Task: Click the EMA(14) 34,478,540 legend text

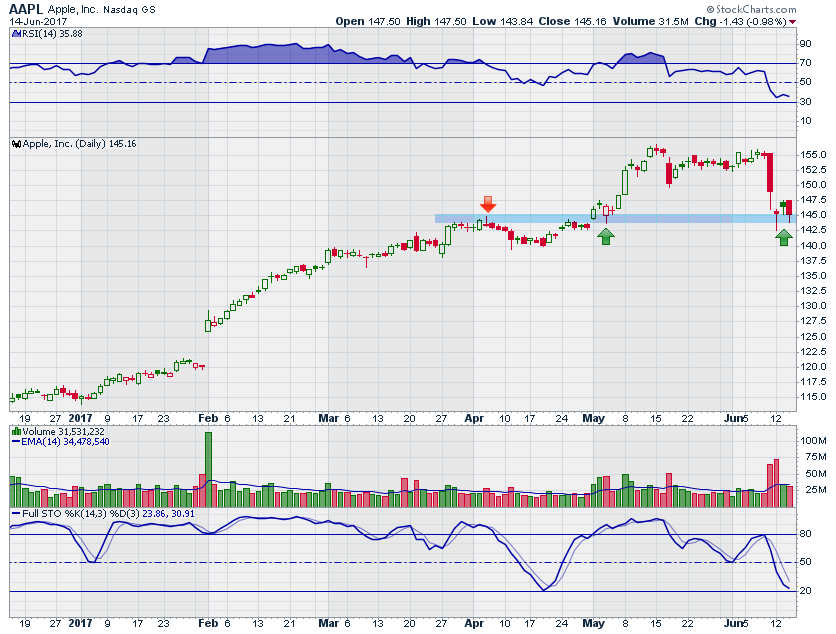Action: pyautogui.click(x=65, y=442)
